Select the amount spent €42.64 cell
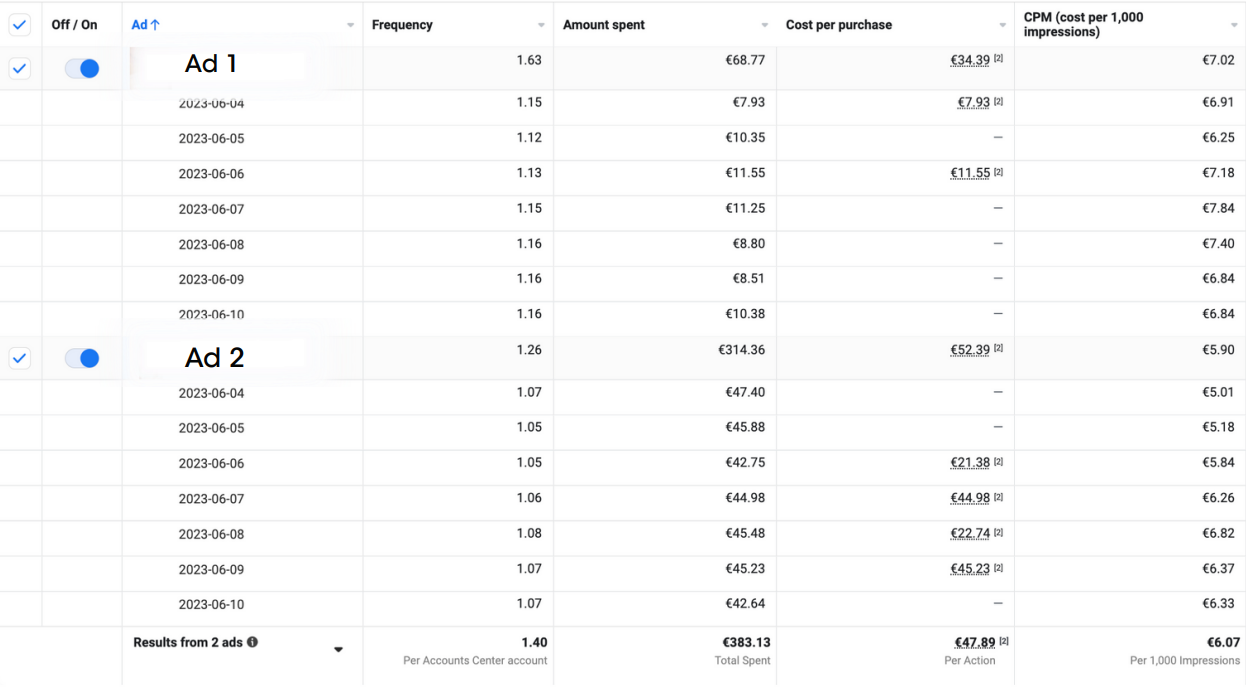Image resolution: width=1246 pixels, height=687 pixels. (745, 603)
